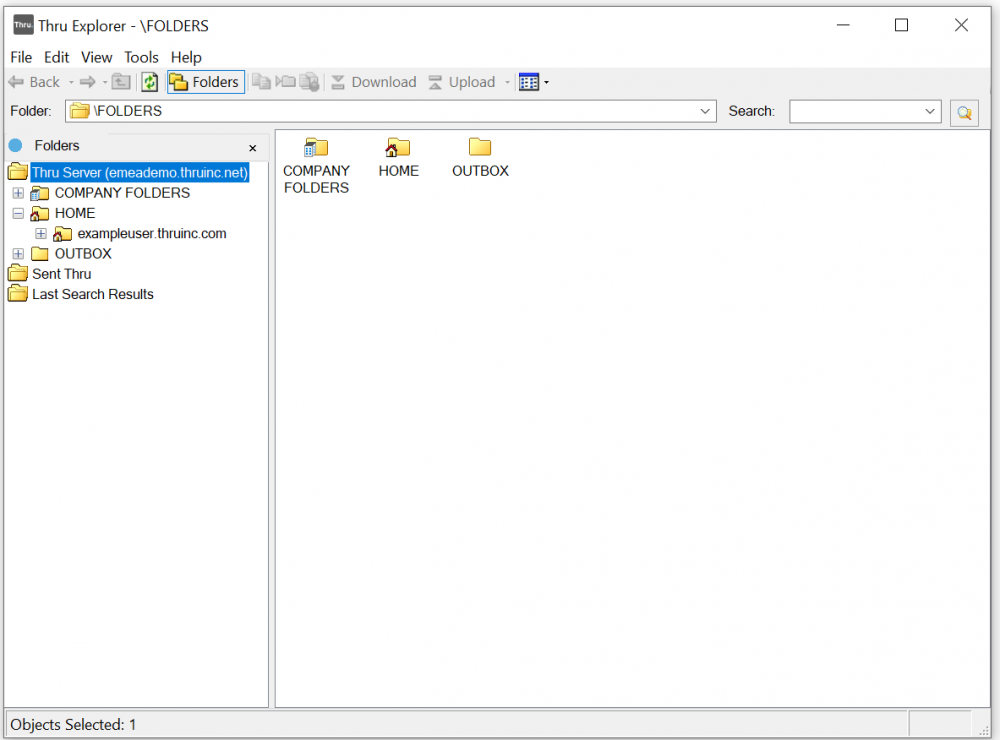Image resolution: width=1000 pixels, height=740 pixels.
Task: Expand the OUTBOX tree node
Action: [18, 254]
